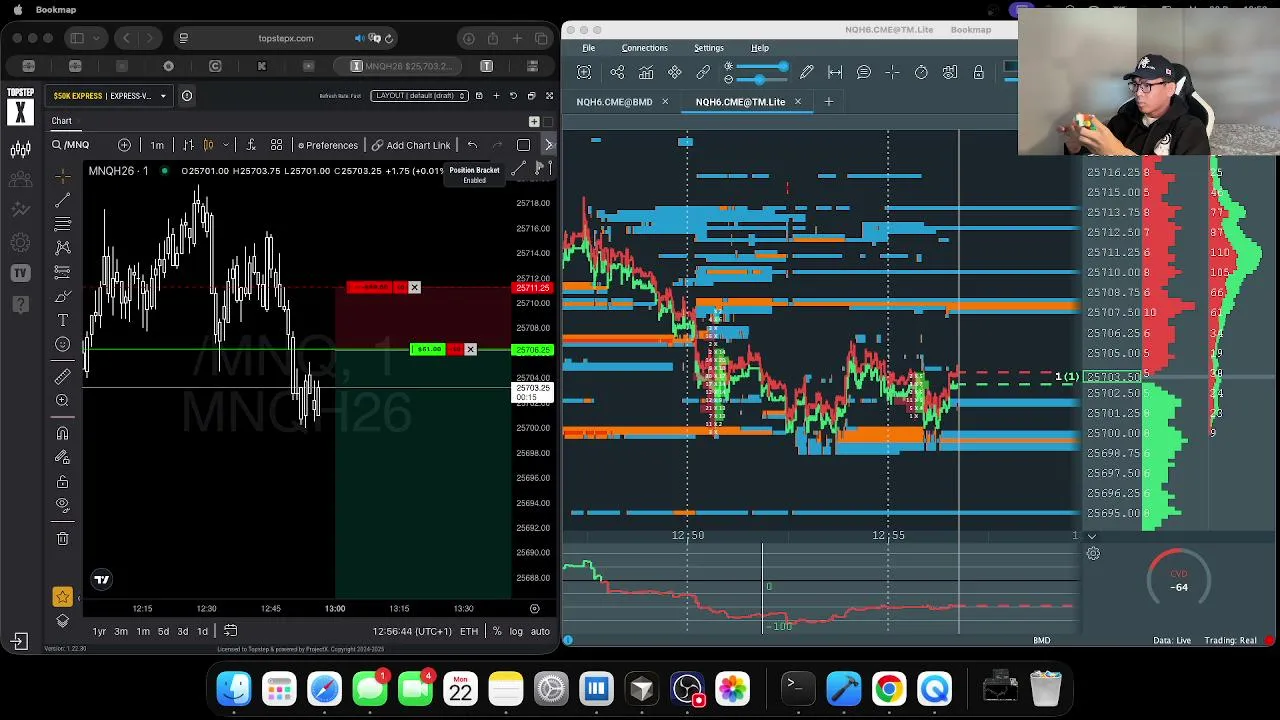
Task: Toggle log scale on chart
Action: click(x=516, y=631)
